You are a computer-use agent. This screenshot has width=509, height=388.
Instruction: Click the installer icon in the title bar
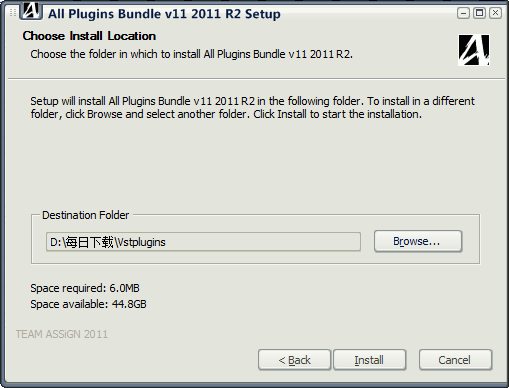(x=31, y=10)
